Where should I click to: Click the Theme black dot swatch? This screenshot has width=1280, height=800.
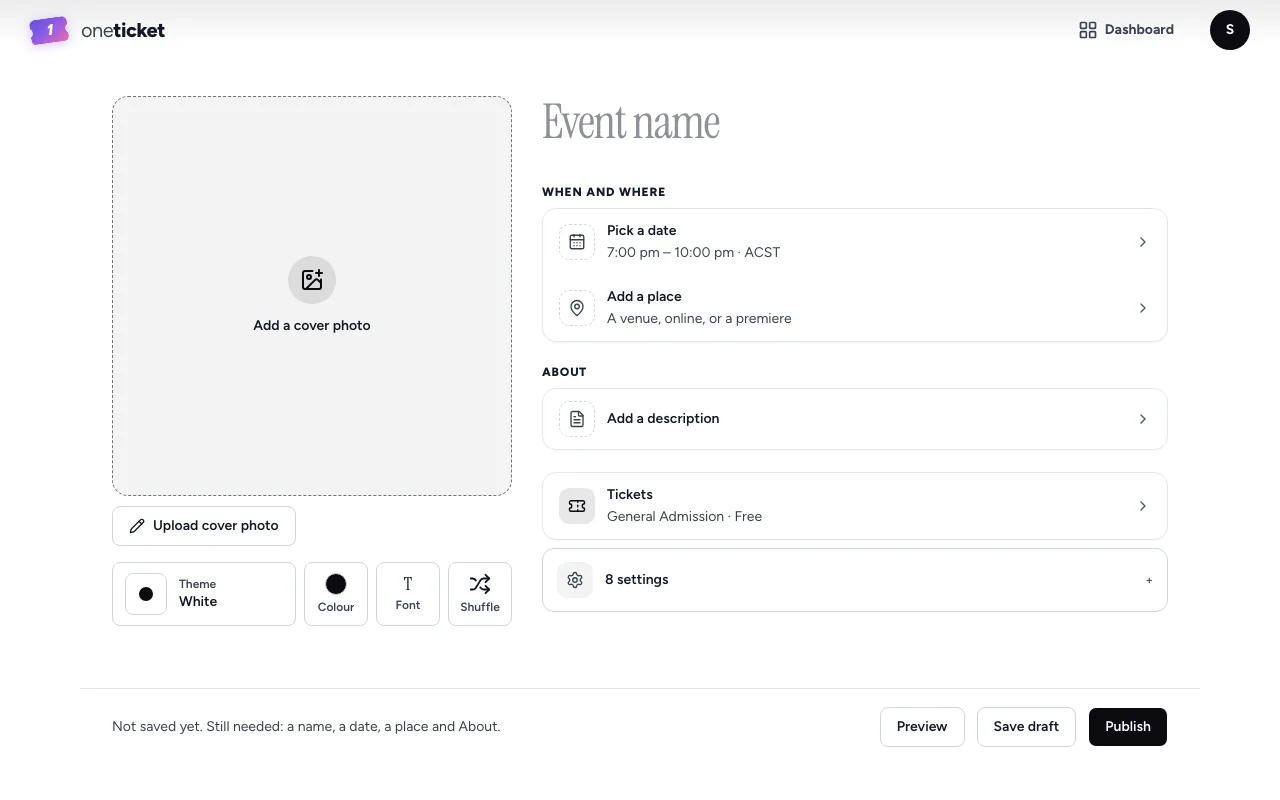click(146, 594)
